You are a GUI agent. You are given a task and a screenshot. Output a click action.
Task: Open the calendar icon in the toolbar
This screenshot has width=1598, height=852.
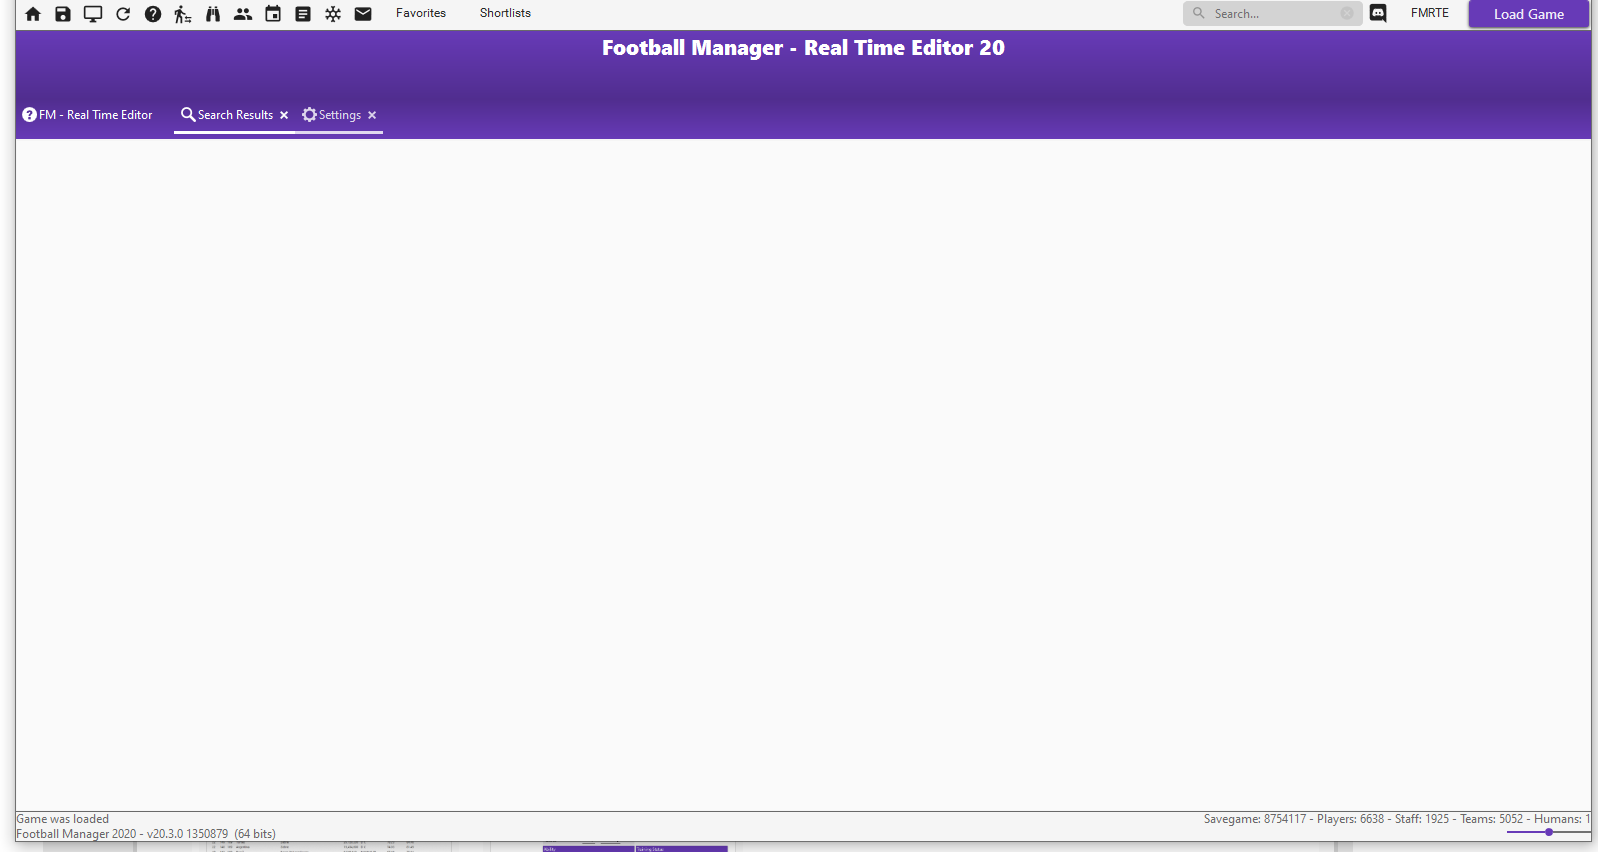tap(273, 14)
